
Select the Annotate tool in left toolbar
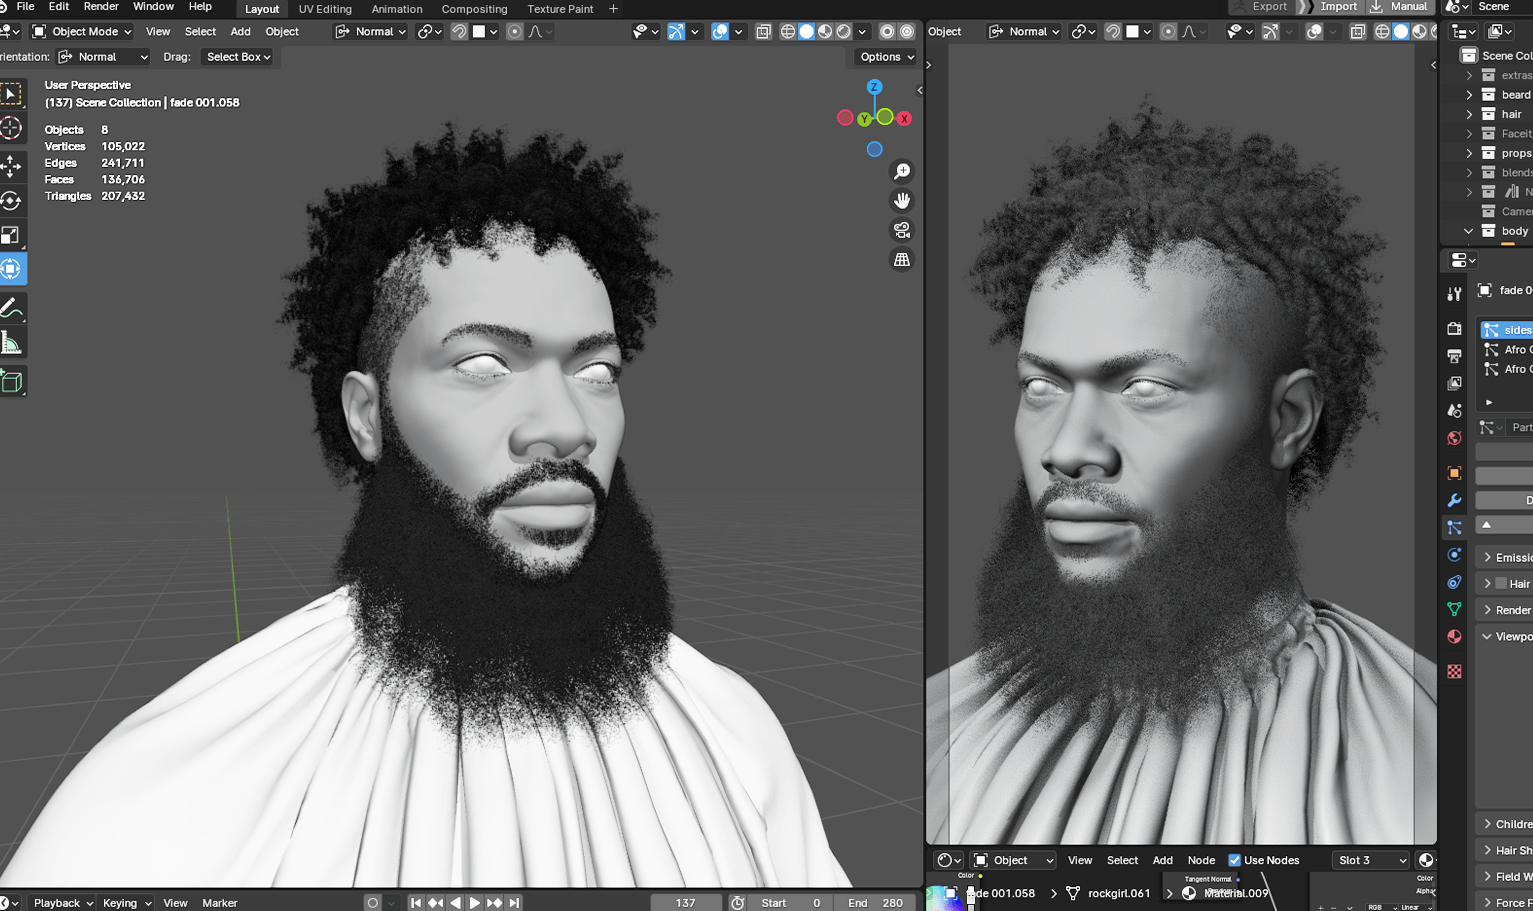11,308
